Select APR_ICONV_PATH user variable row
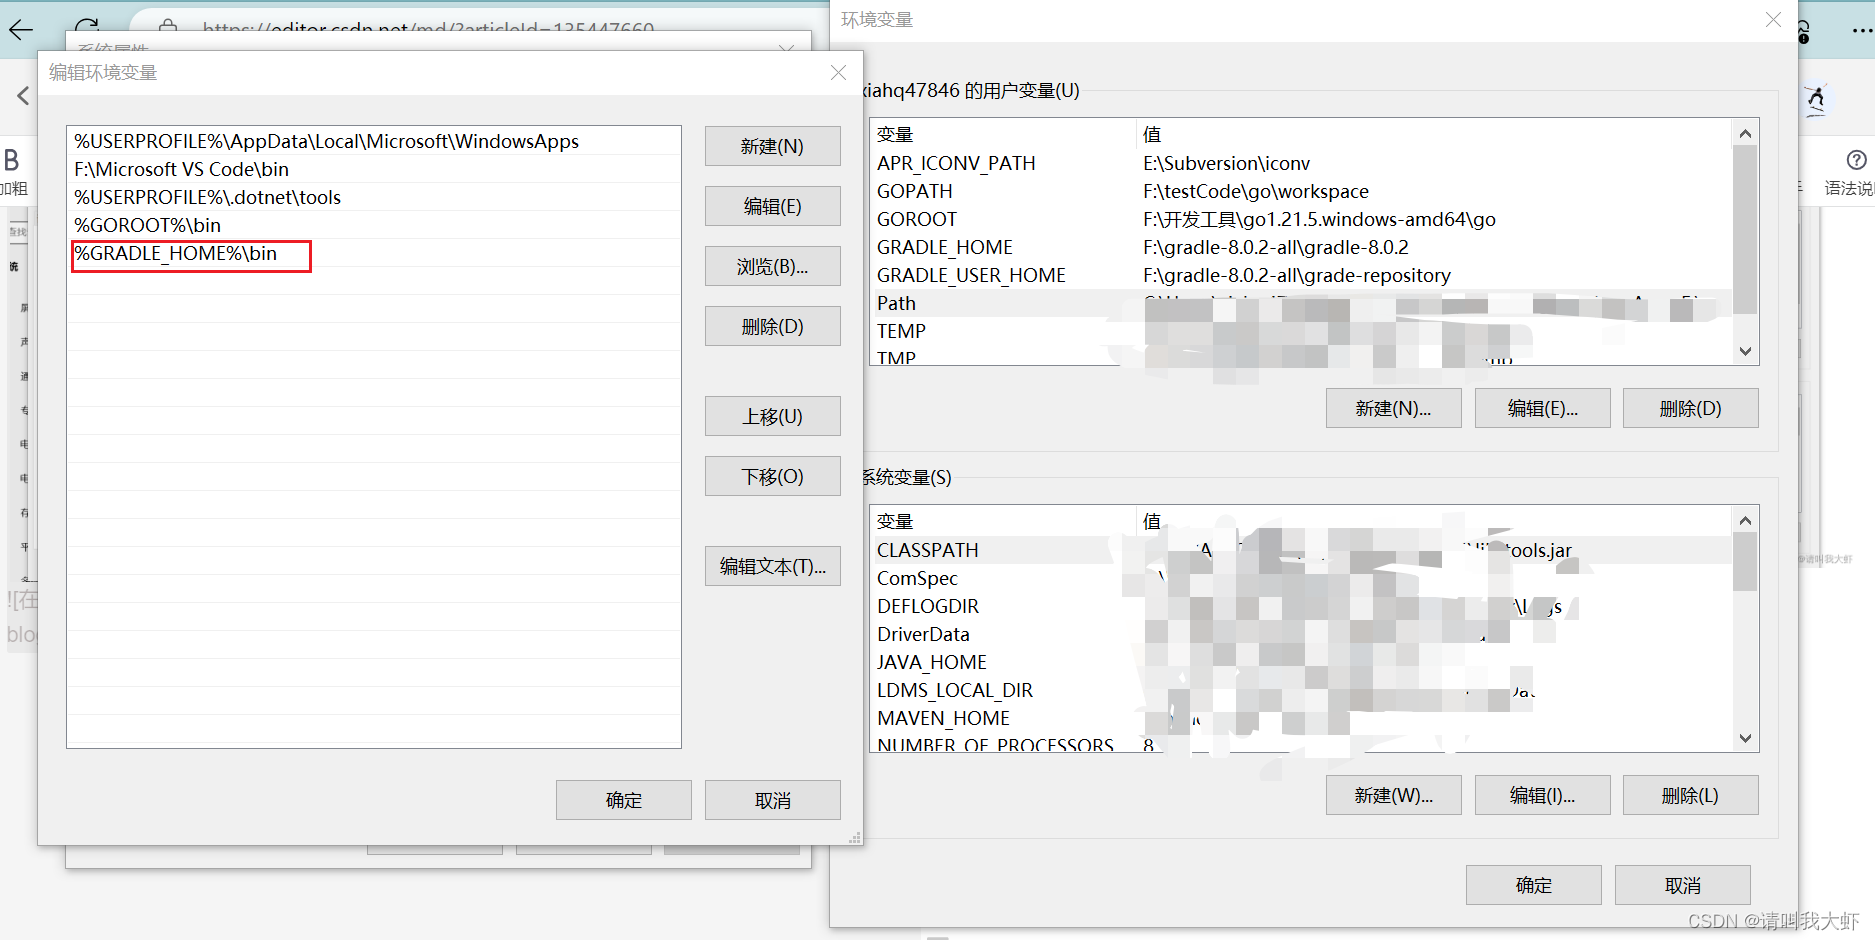Screen dimensions: 1875x940 [x=1301, y=163]
